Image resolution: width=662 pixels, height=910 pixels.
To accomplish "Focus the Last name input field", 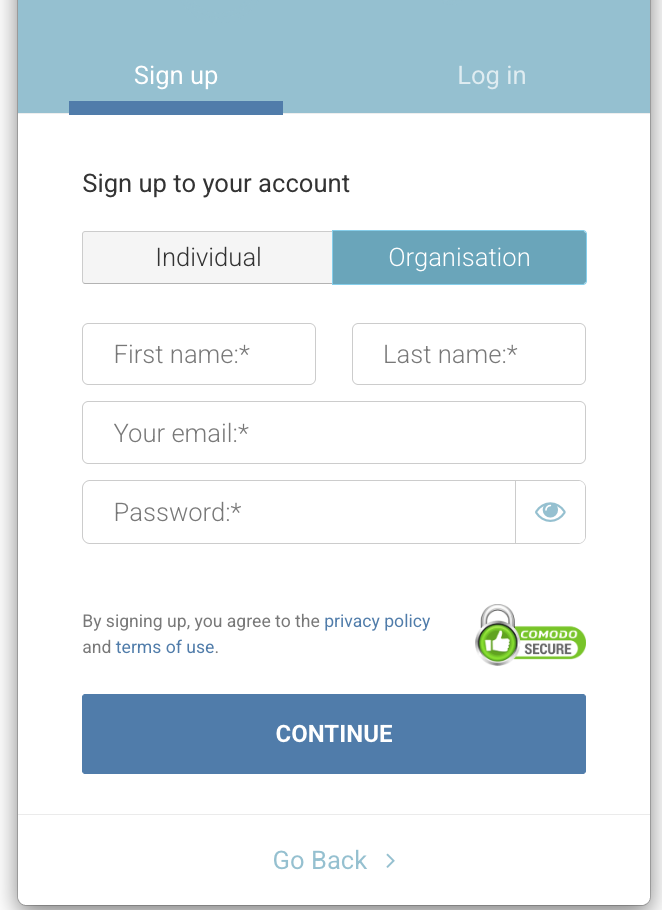I will pos(468,354).
